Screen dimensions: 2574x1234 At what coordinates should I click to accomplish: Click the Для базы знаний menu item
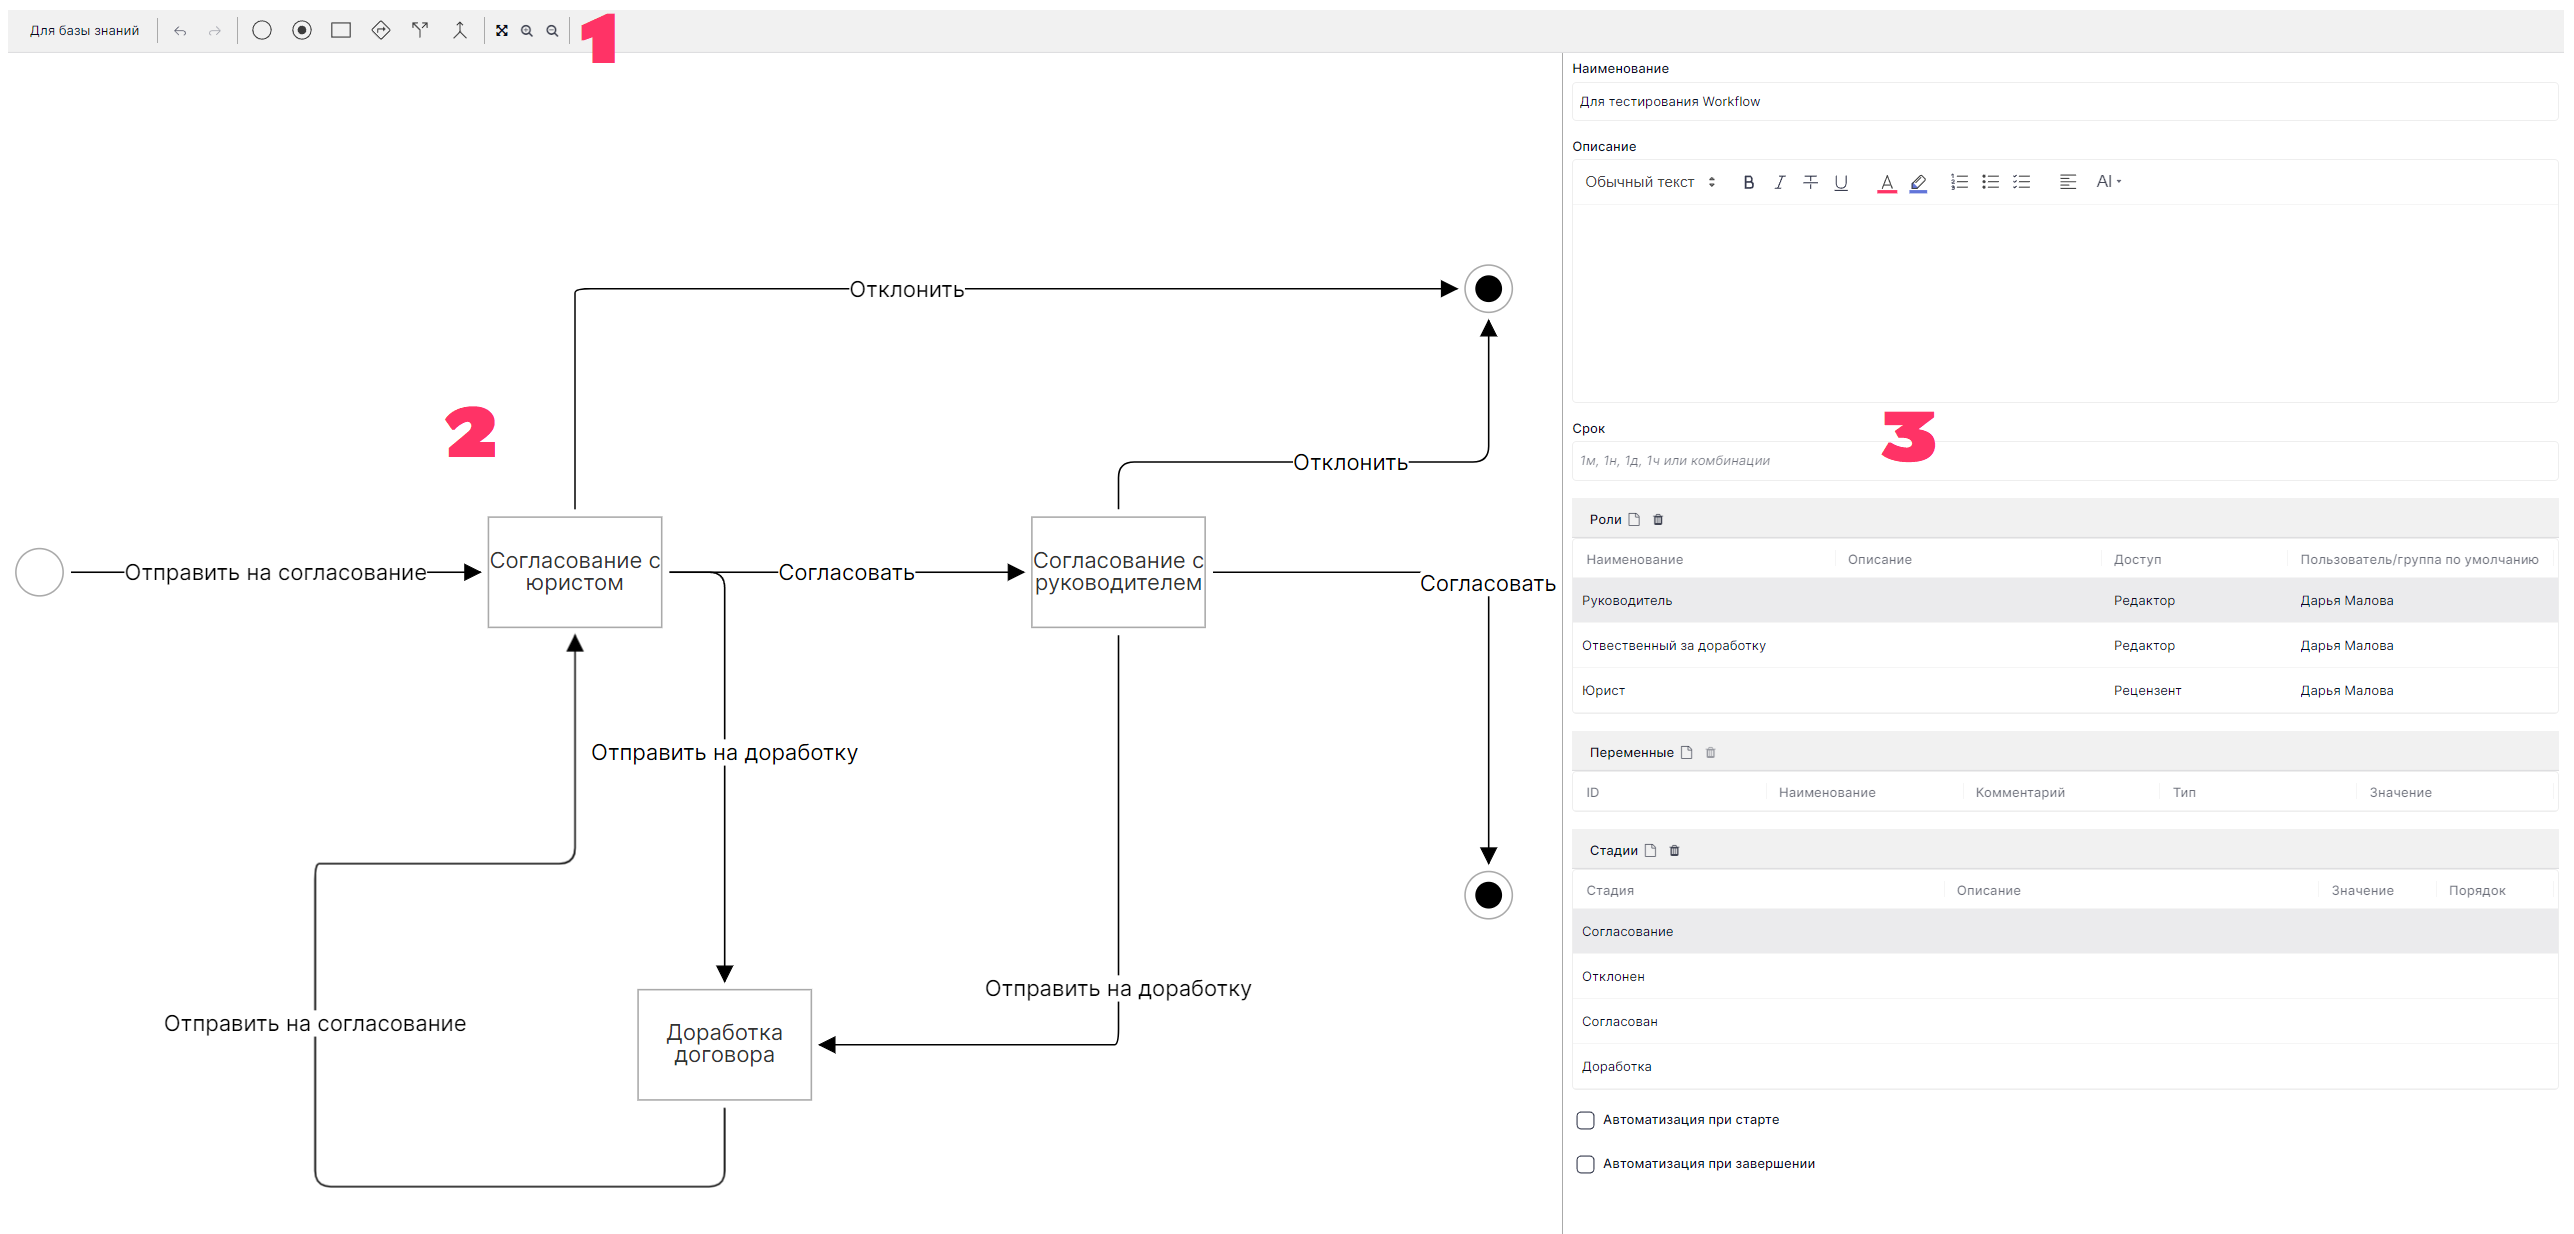(84, 31)
